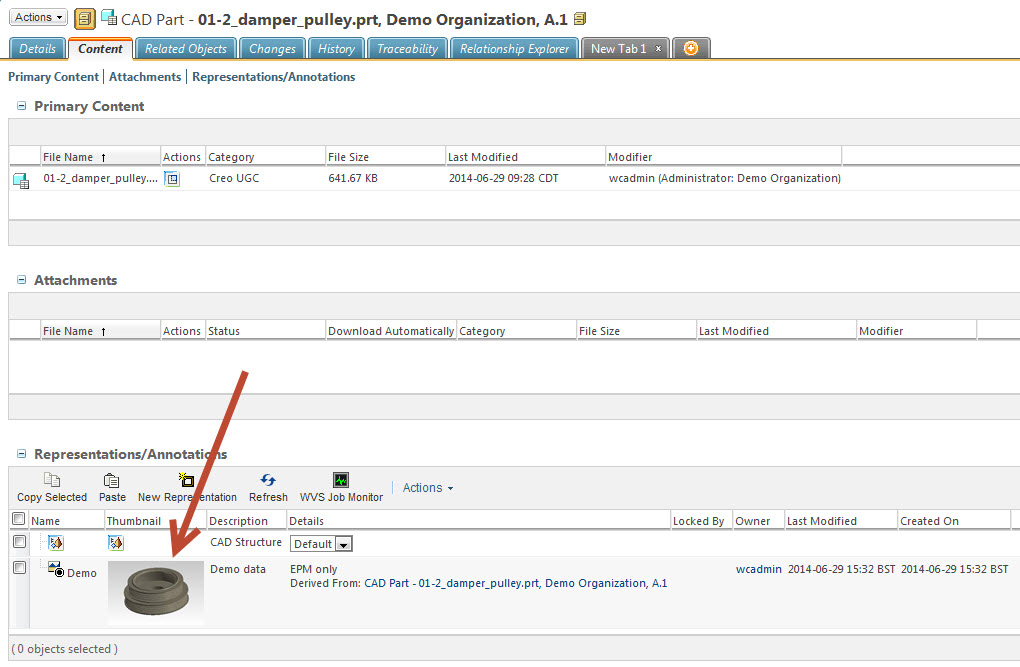Click the Locked By column header
The height and width of the screenshot is (667, 1020).
coord(701,521)
